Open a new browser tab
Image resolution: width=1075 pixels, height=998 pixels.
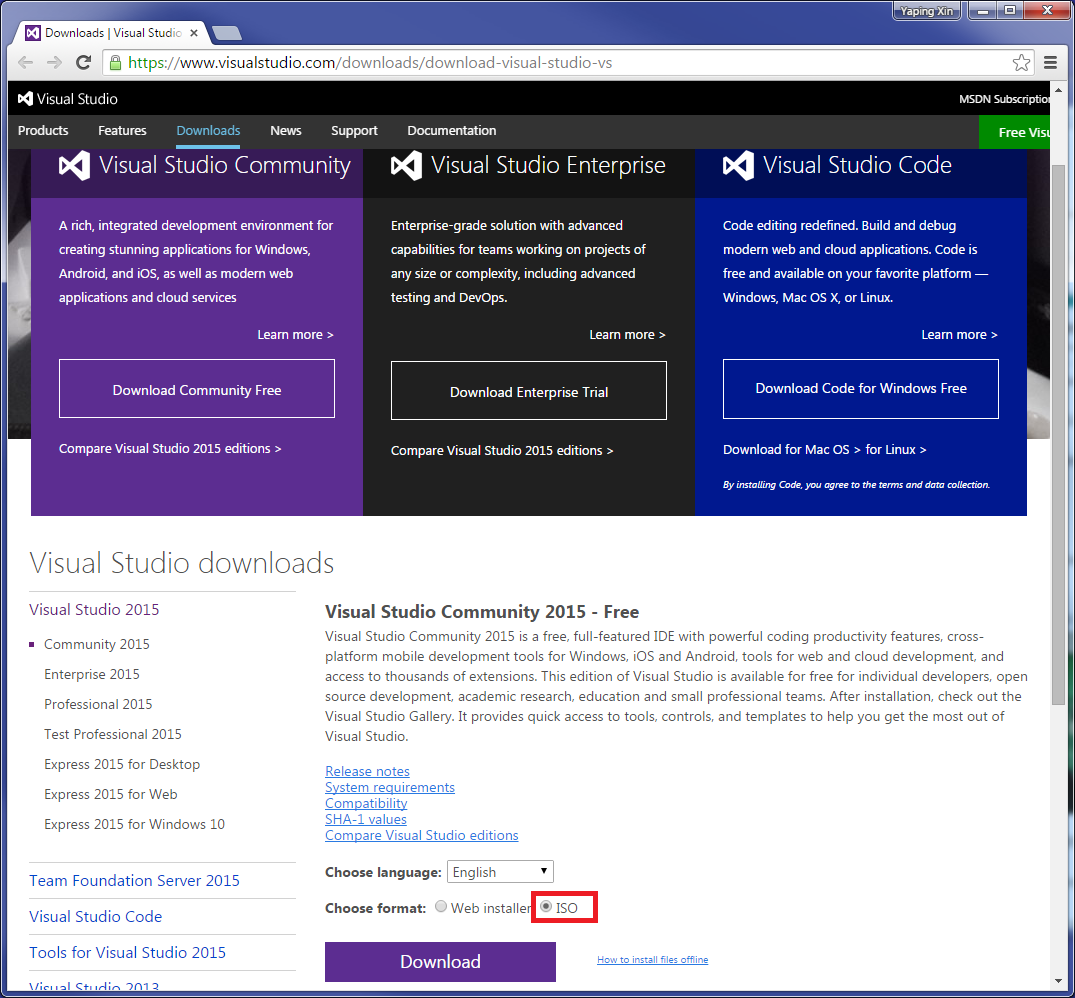click(x=227, y=33)
